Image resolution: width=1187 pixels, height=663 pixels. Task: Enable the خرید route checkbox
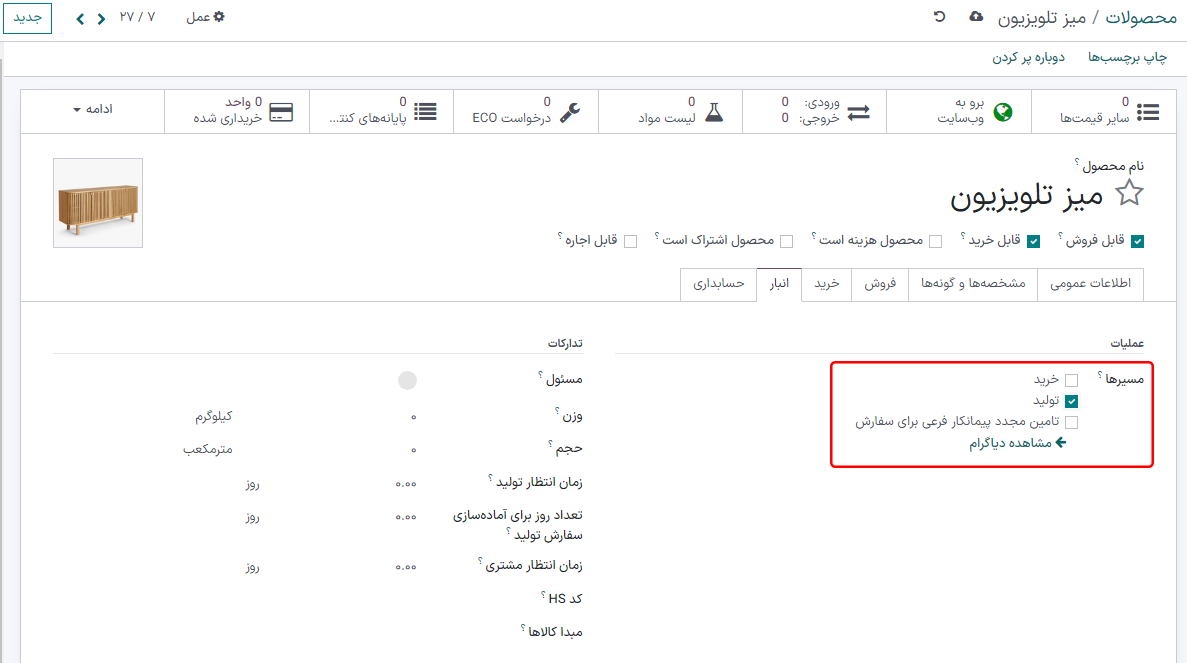pos(1073,380)
